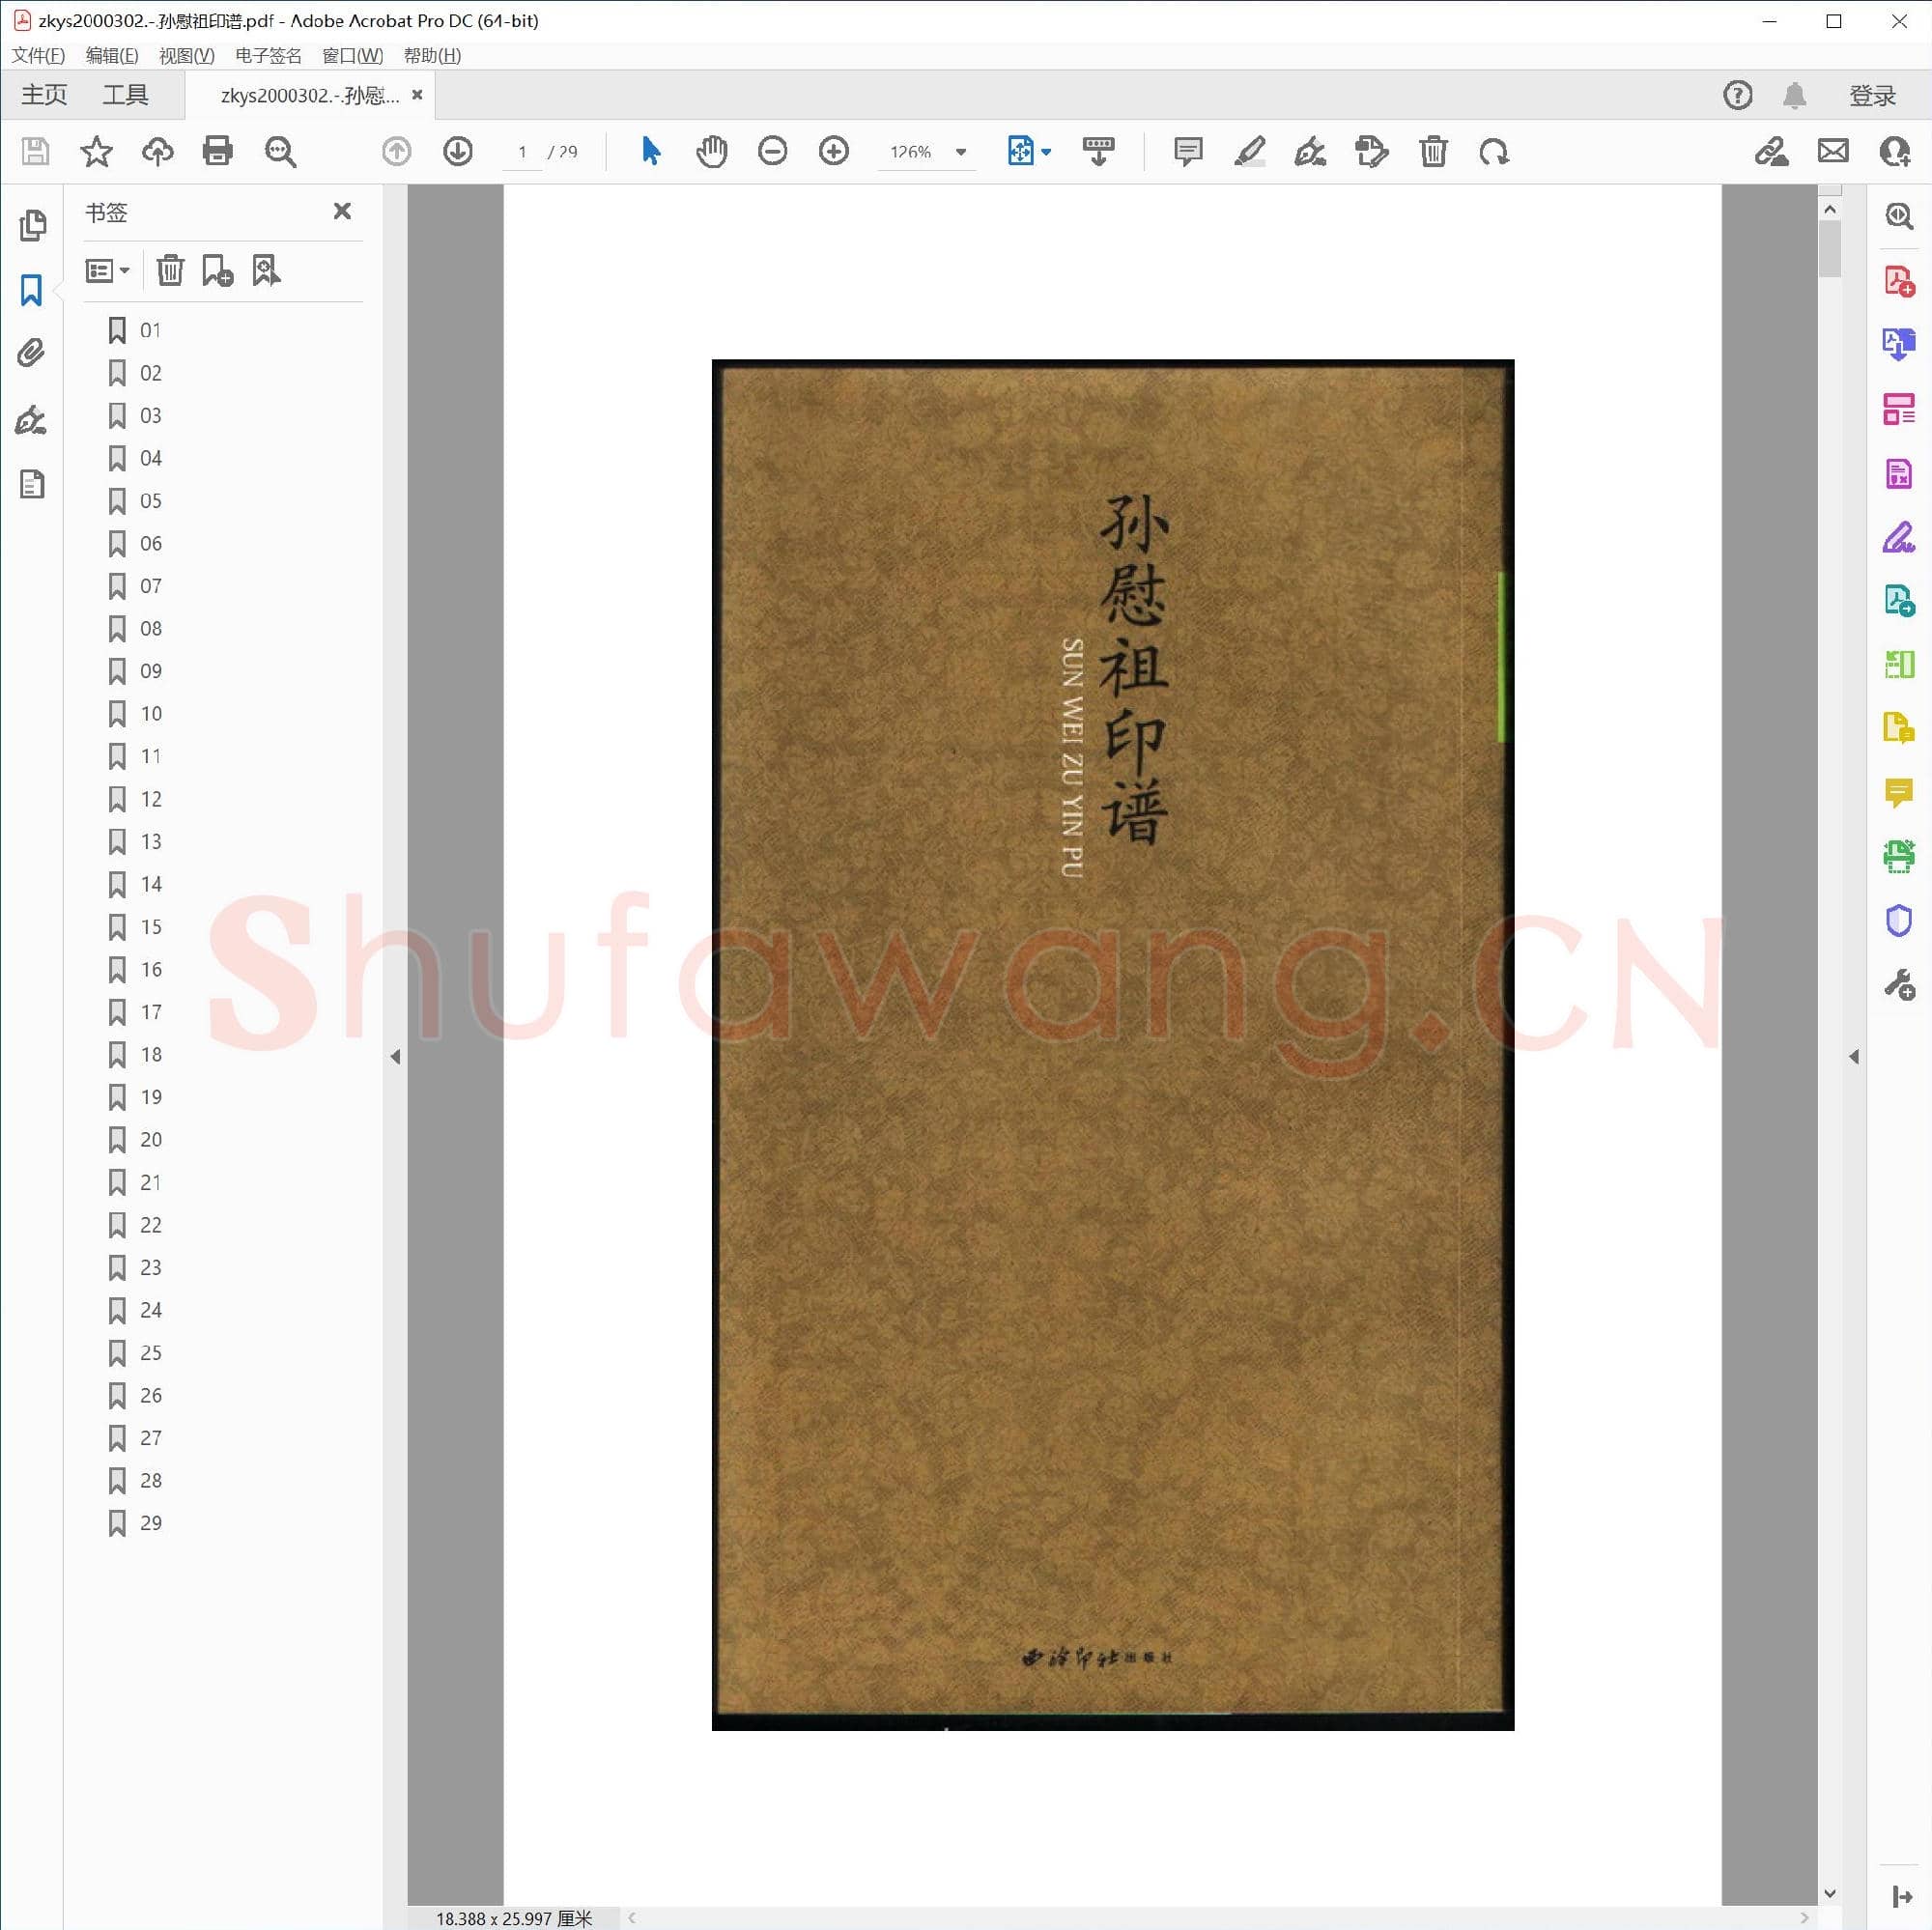This screenshot has height=1930, width=1932.
Task: Open the 视图 menu
Action: pos(185,55)
